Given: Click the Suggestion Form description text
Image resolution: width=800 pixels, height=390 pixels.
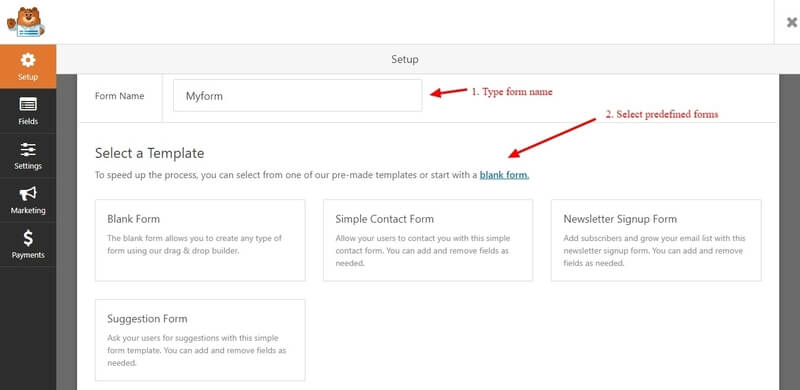Looking at the screenshot, I should pyautogui.click(x=196, y=351).
